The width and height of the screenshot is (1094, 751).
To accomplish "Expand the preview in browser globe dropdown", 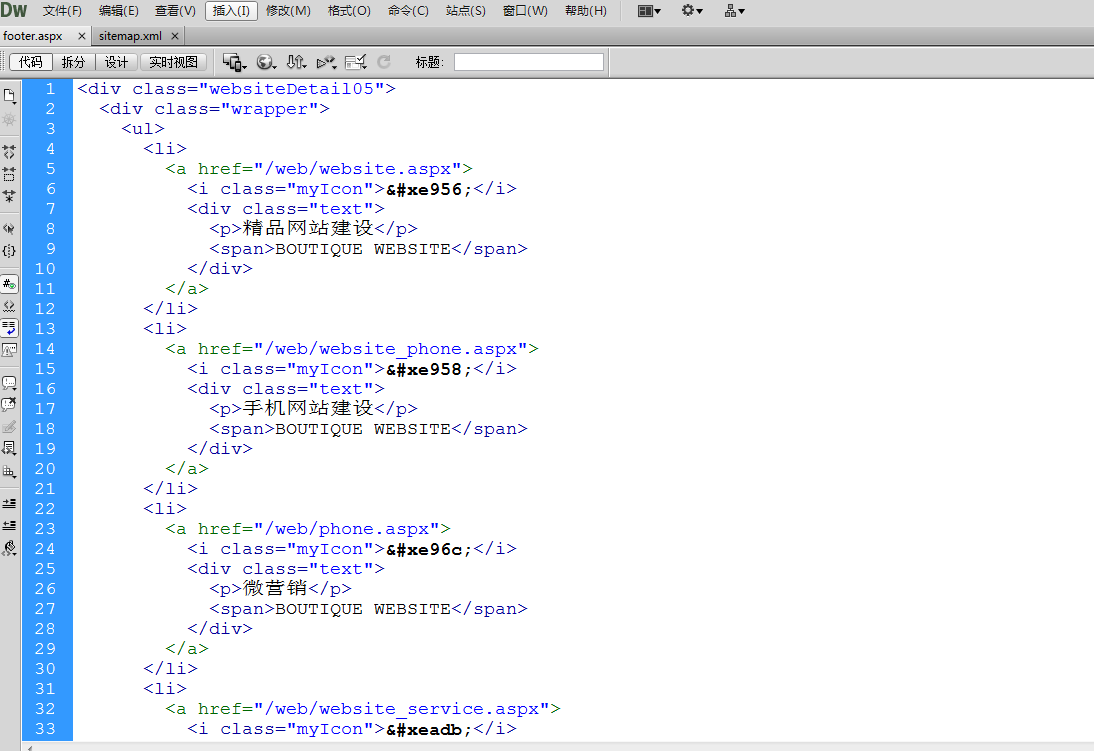I will [266, 62].
